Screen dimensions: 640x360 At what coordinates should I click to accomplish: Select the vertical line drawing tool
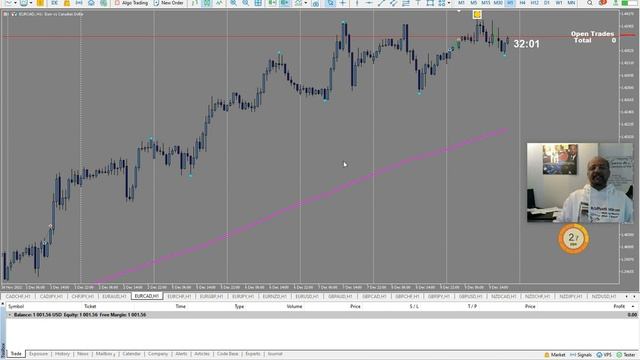click(357, 3)
